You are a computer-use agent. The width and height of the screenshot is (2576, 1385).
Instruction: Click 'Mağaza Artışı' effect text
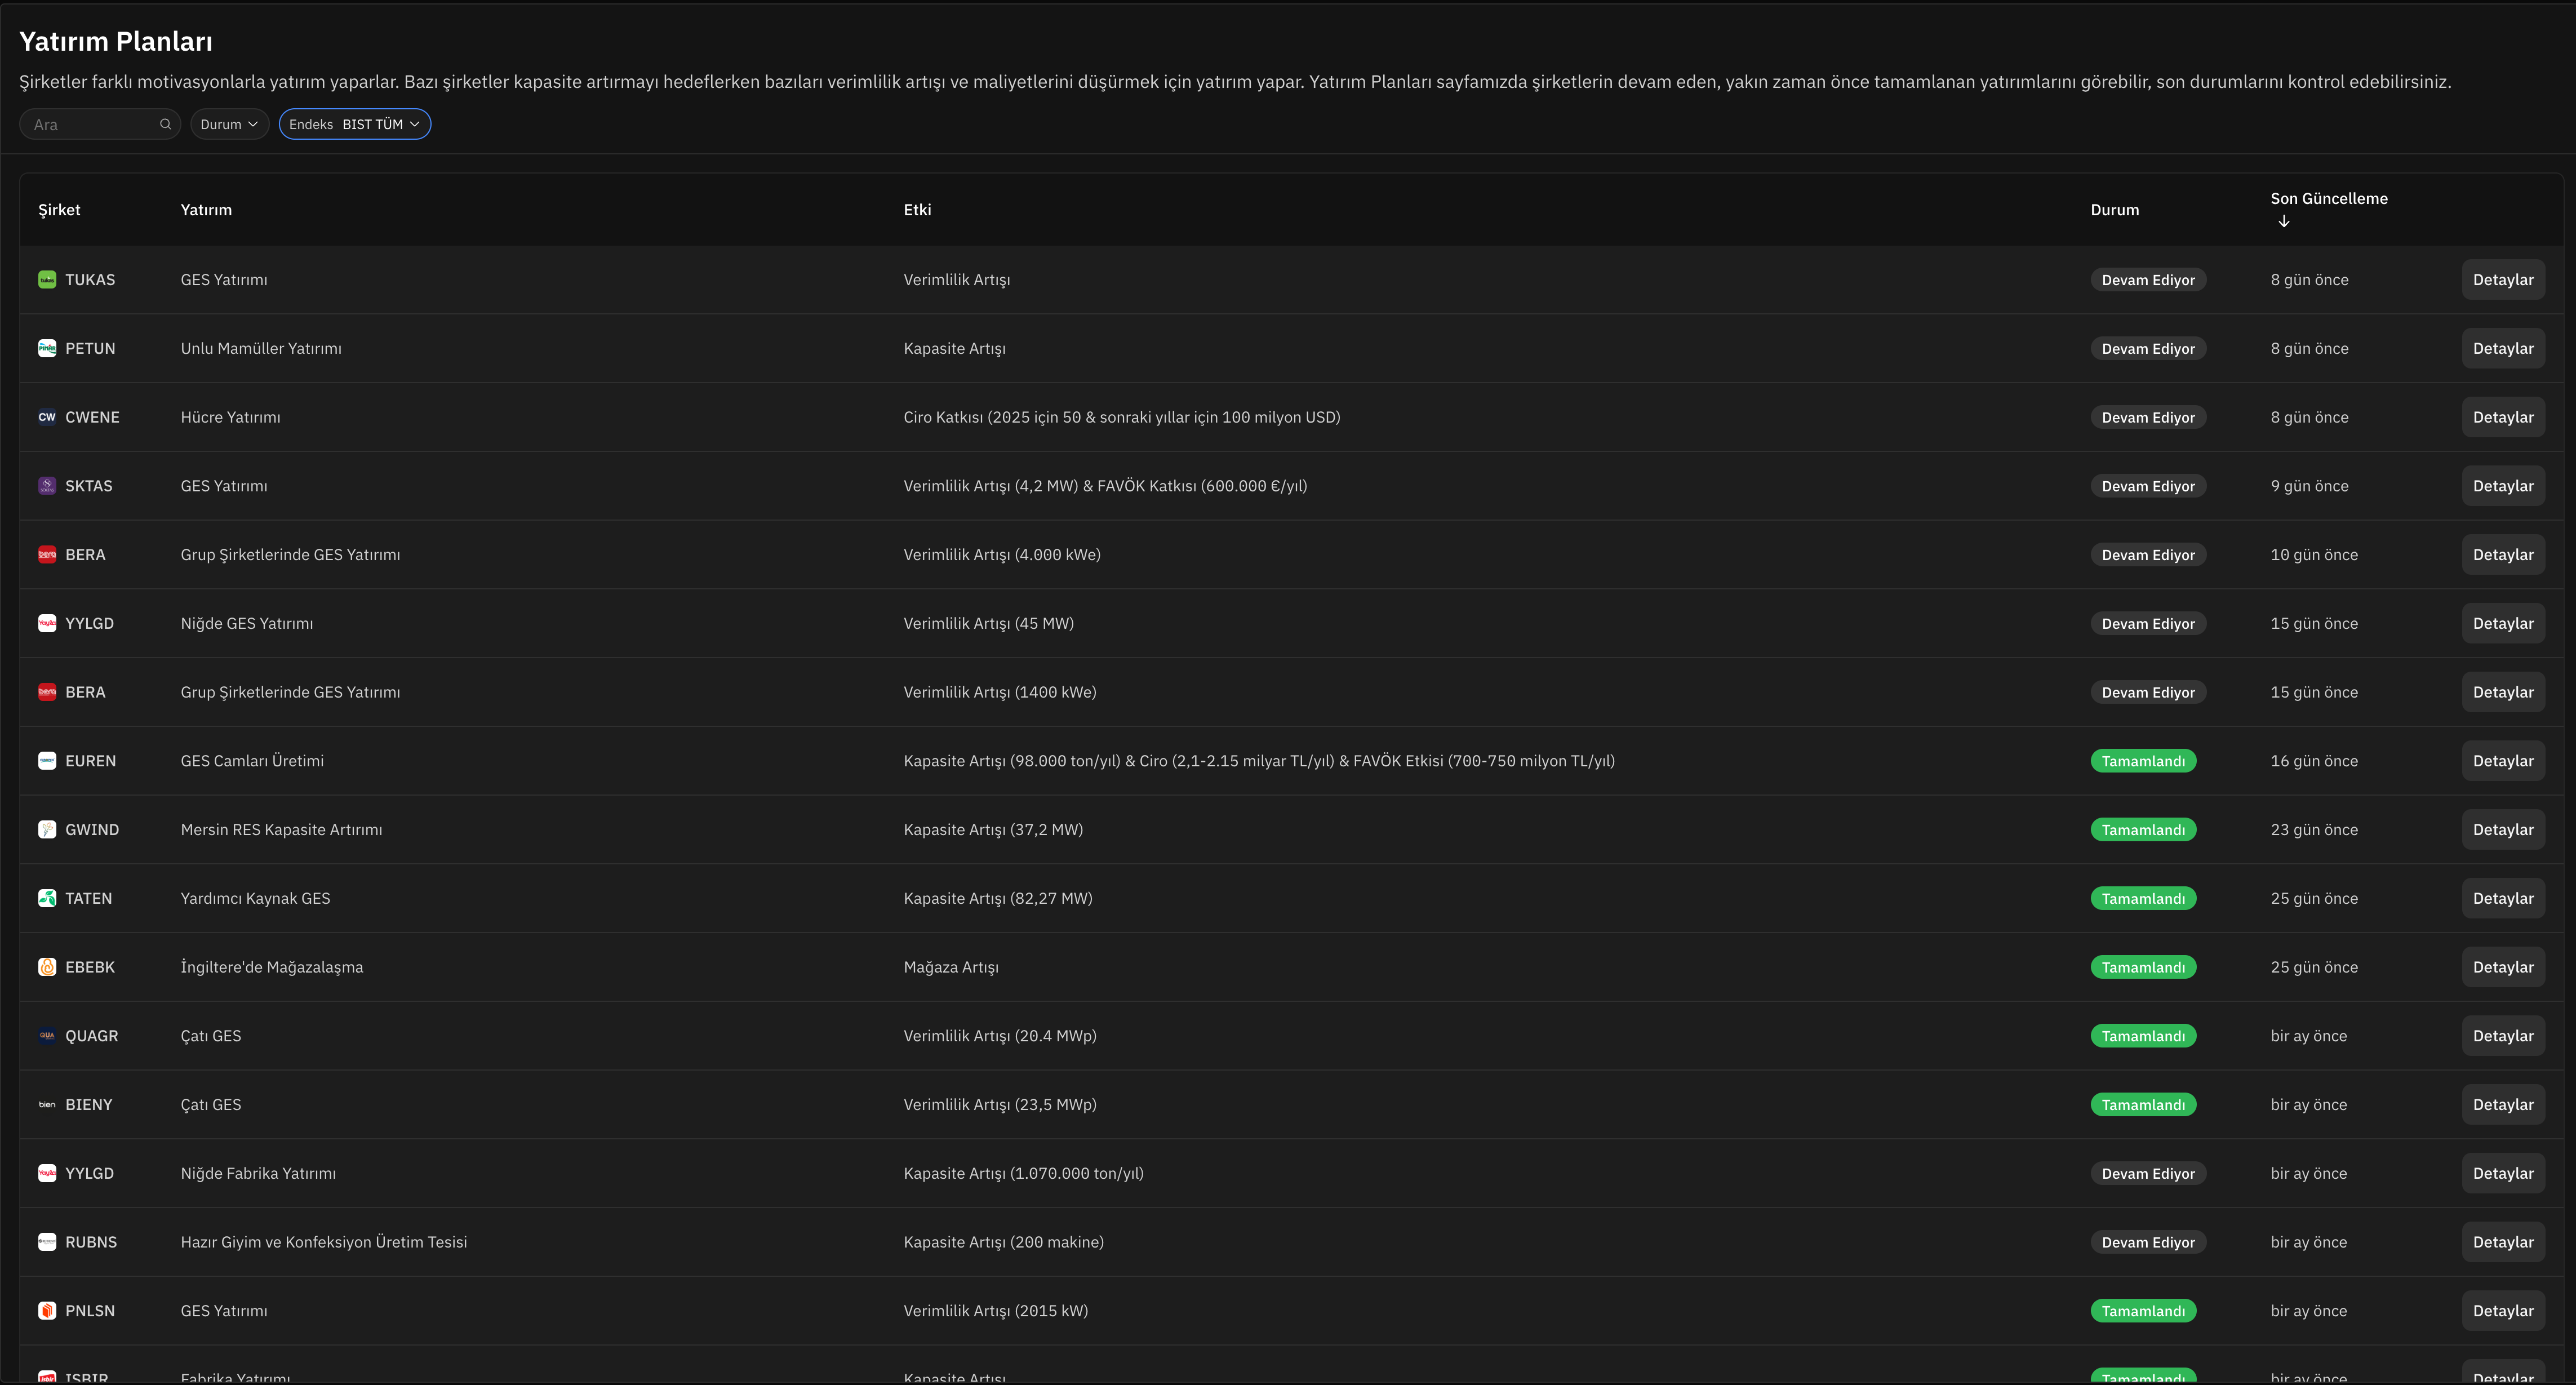[951, 967]
